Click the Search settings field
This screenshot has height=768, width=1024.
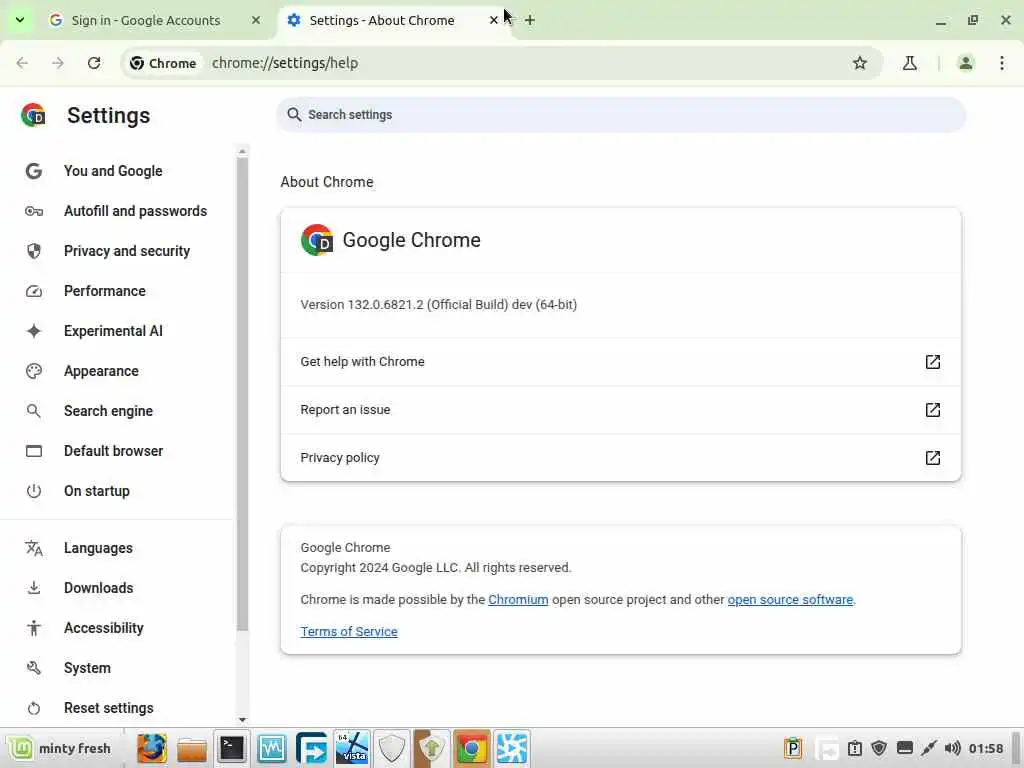coord(621,115)
